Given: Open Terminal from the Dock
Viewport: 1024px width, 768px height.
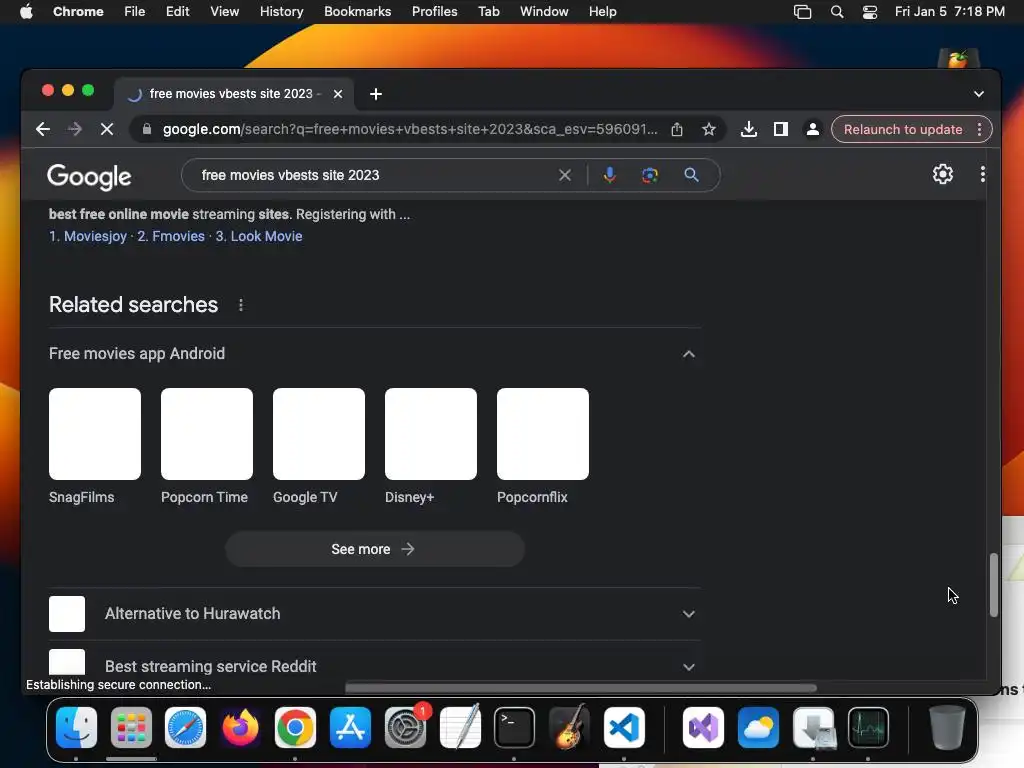Looking at the screenshot, I should (515, 728).
